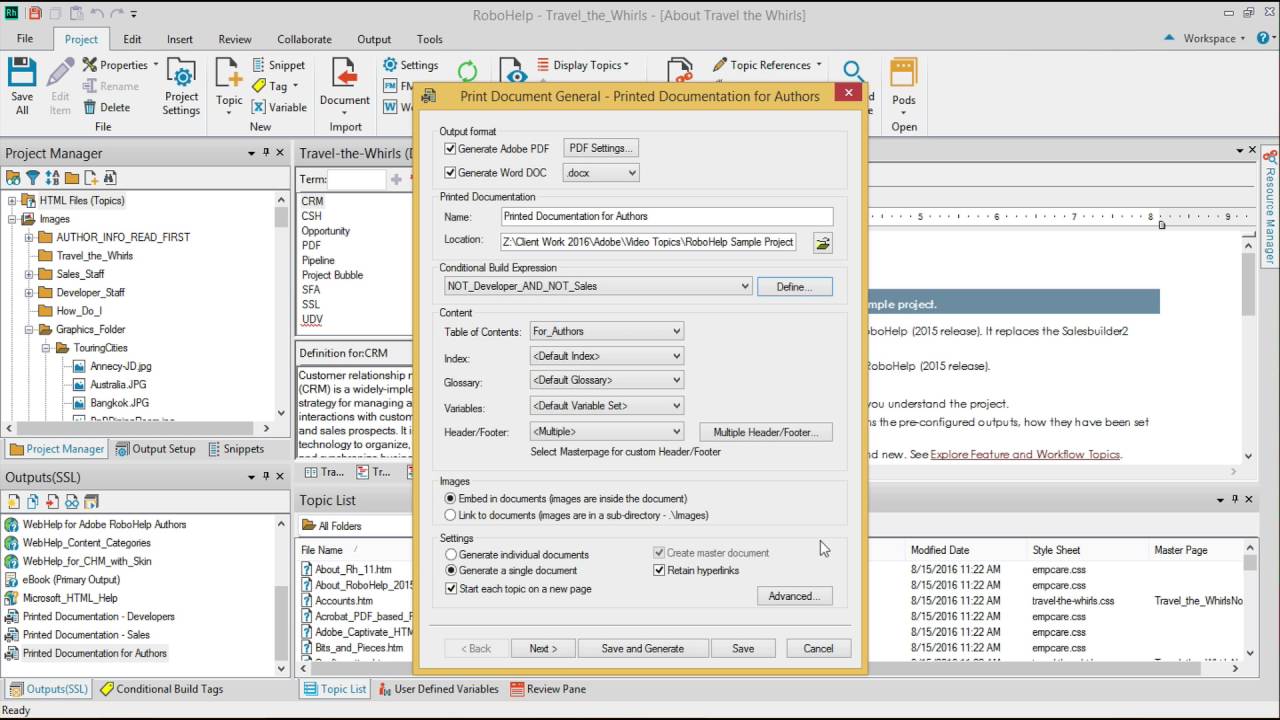Click the view output icon in Outputs pod
1280x720 pixels.
pos(72,502)
